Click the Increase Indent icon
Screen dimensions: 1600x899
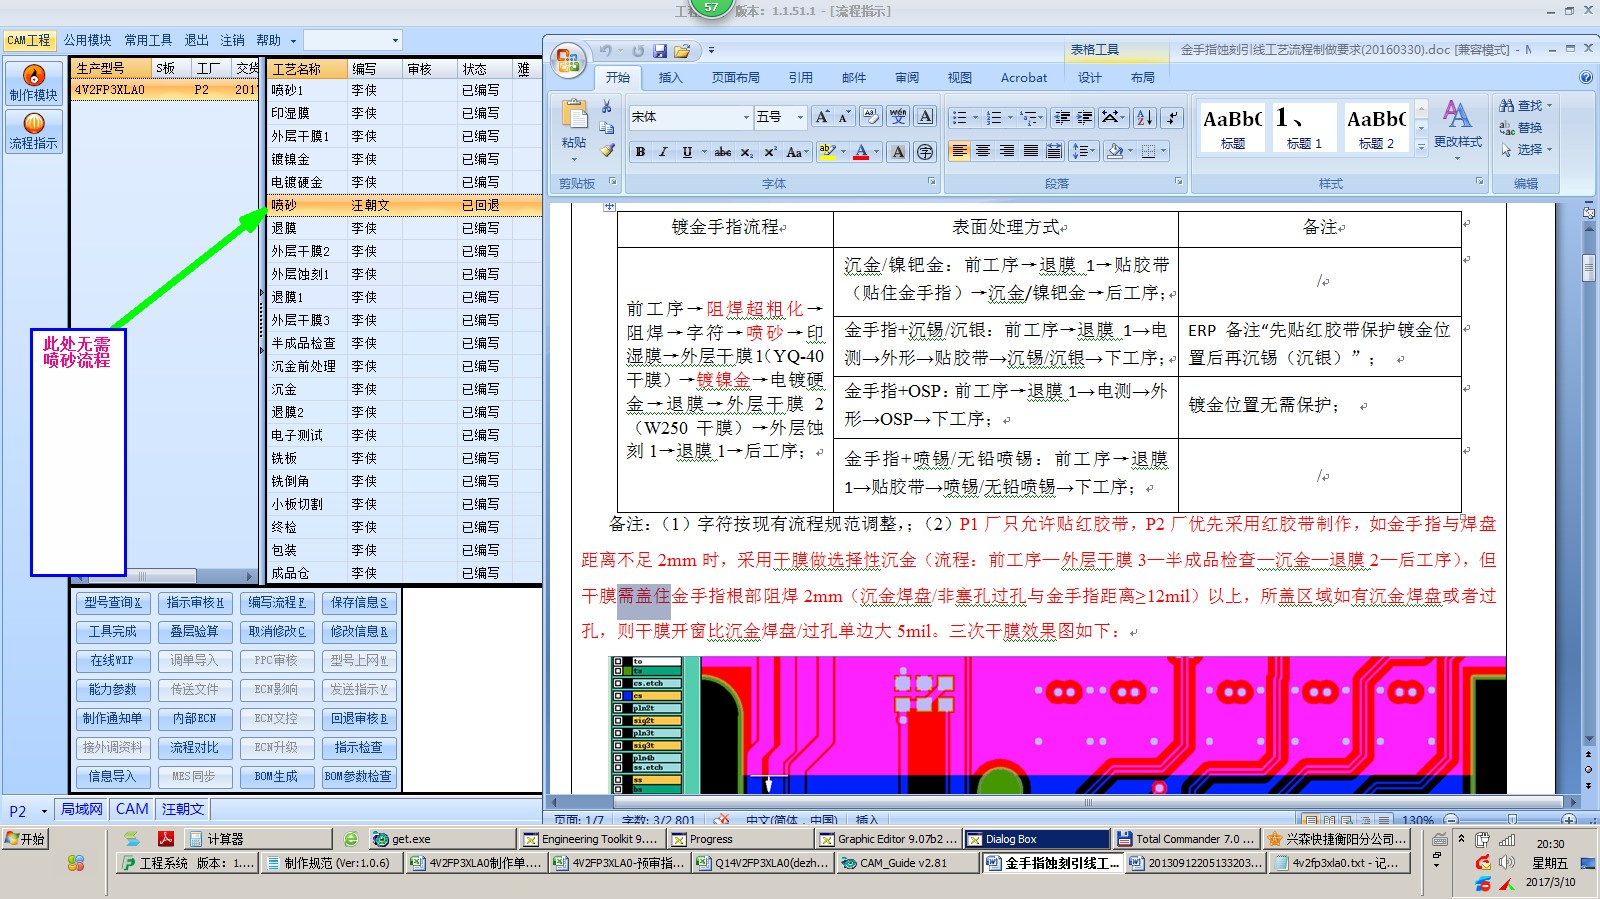1084,117
